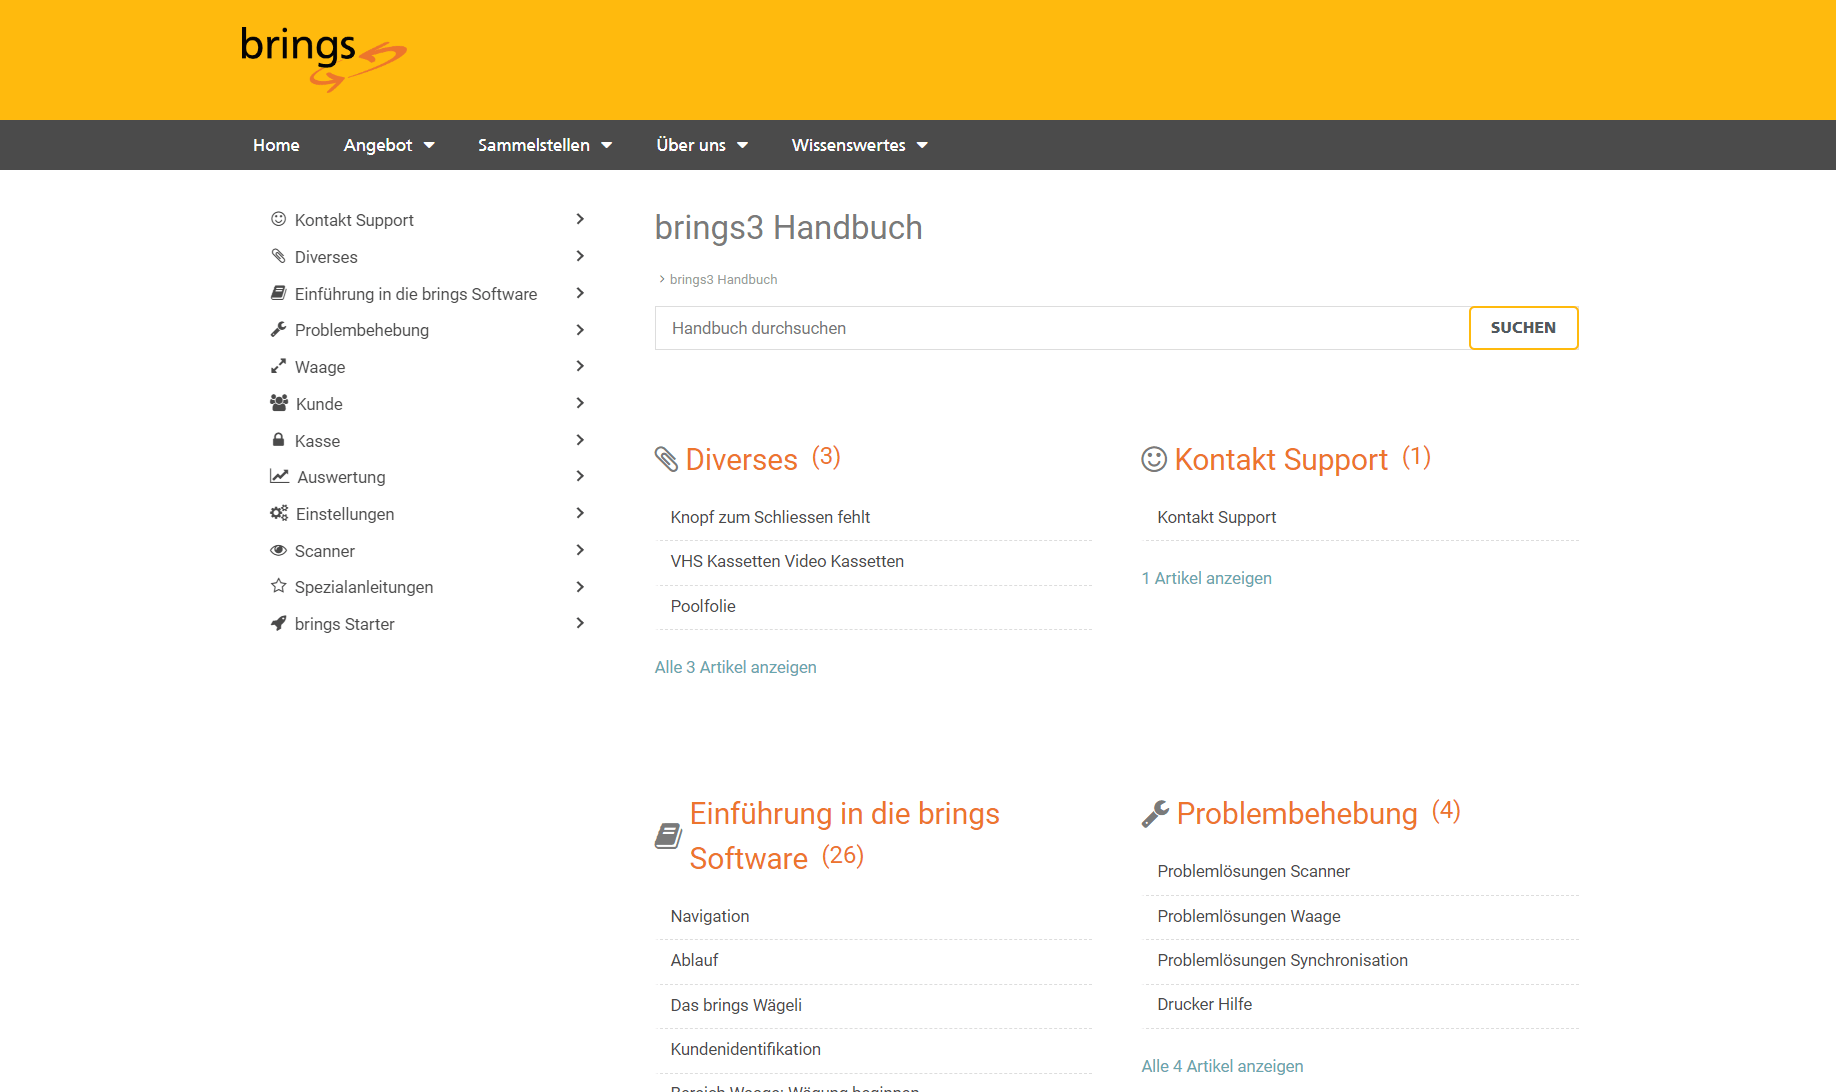Expand the Waage sidebar chevron
This screenshot has width=1836, height=1092.
tap(580, 366)
